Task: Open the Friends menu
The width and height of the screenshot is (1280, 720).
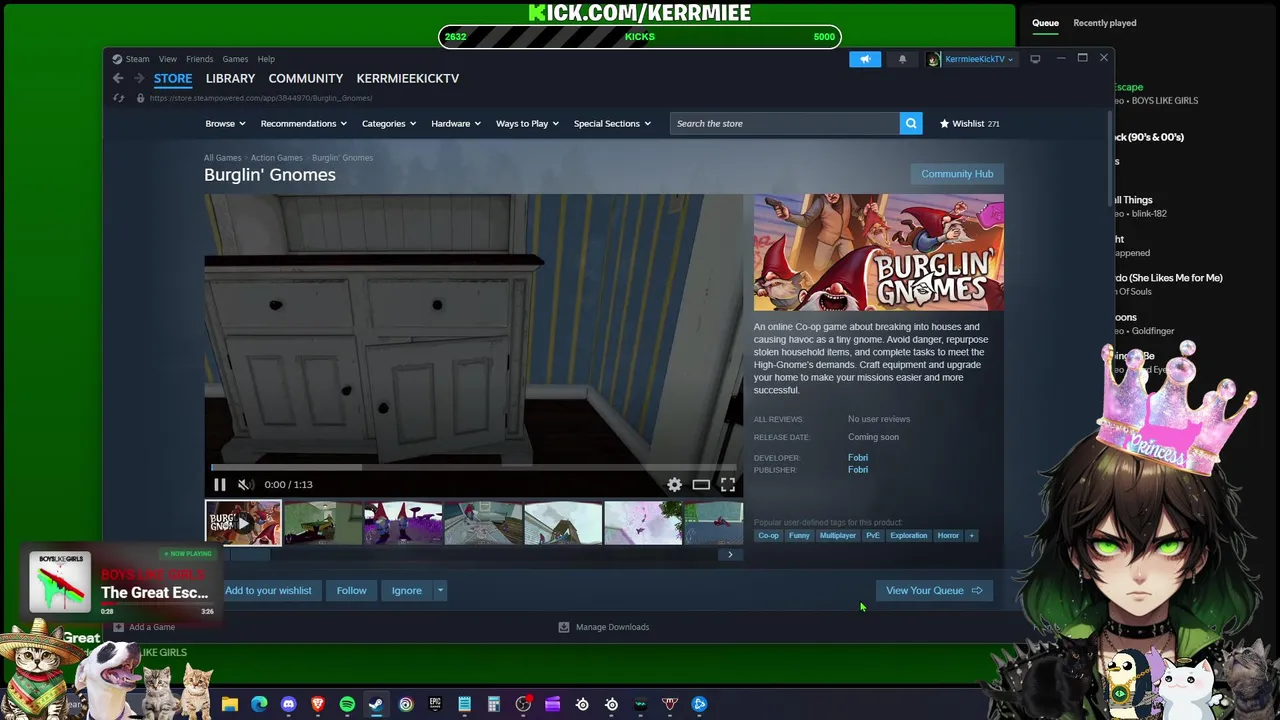Action: (199, 59)
